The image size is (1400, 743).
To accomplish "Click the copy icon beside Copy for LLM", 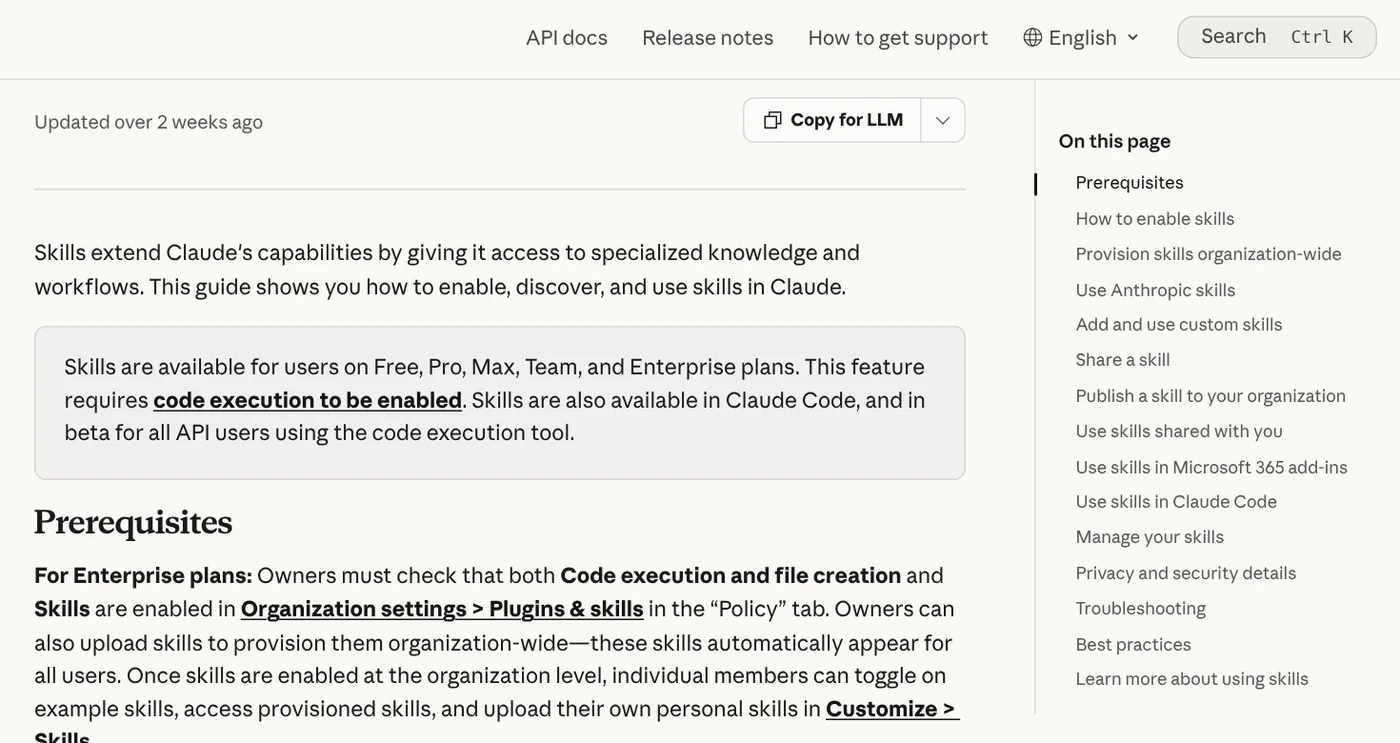I will tap(772, 120).
